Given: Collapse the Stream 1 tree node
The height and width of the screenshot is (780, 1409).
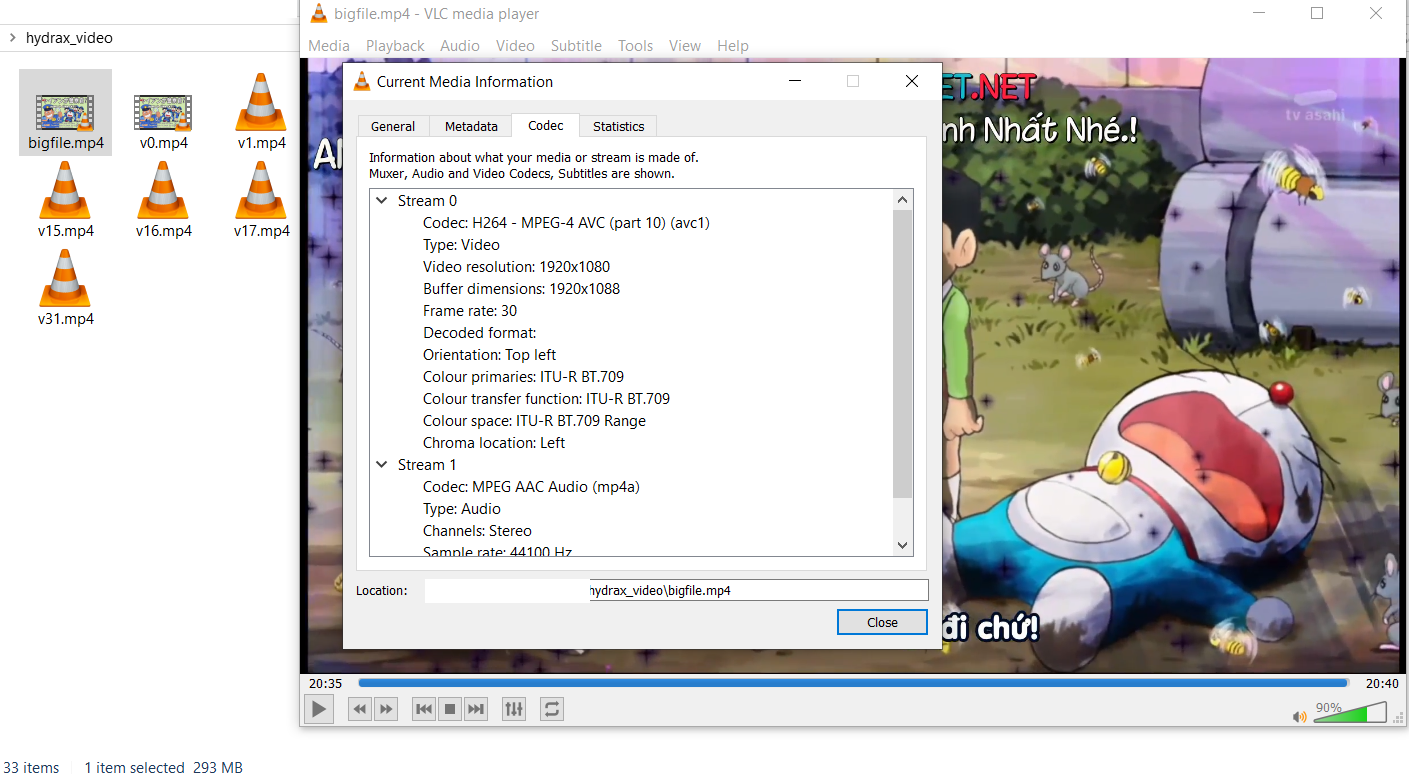Looking at the screenshot, I should [x=382, y=465].
